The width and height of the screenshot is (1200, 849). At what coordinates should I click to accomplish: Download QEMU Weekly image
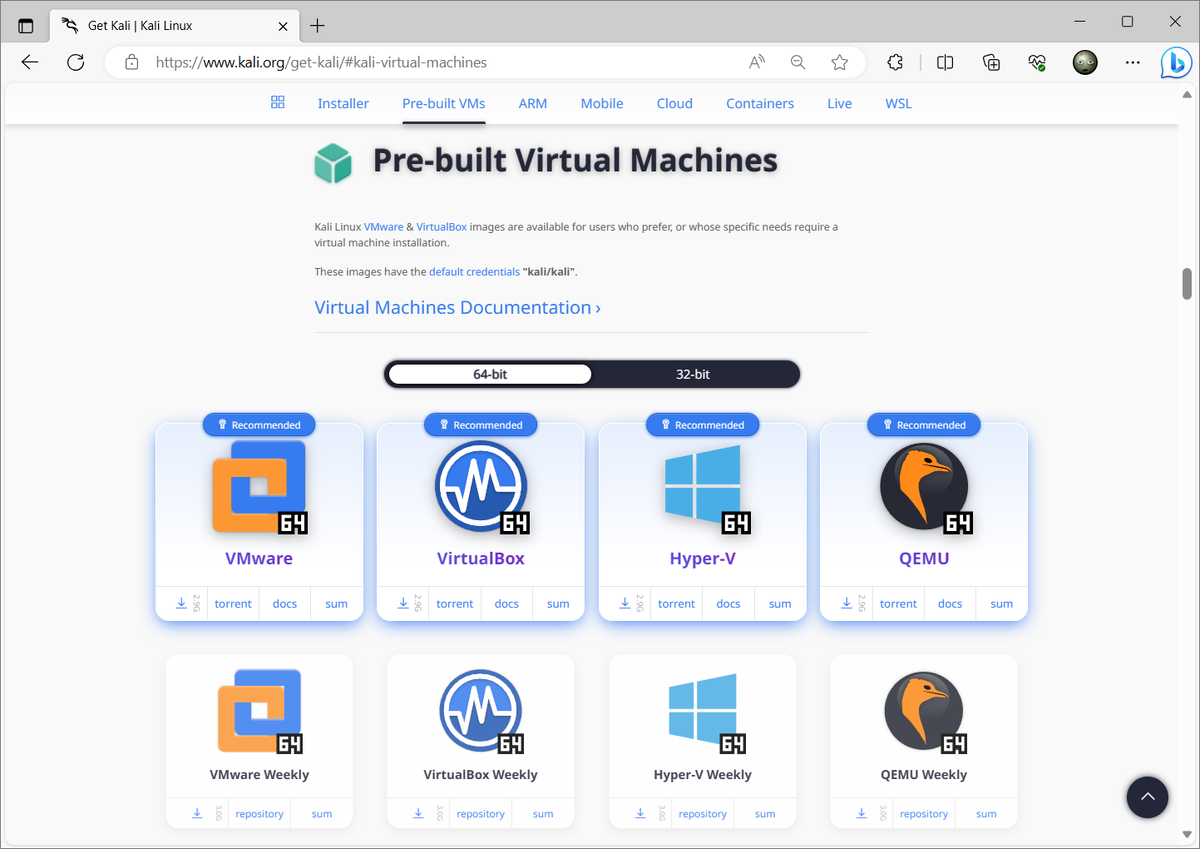(x=863, y=813)
